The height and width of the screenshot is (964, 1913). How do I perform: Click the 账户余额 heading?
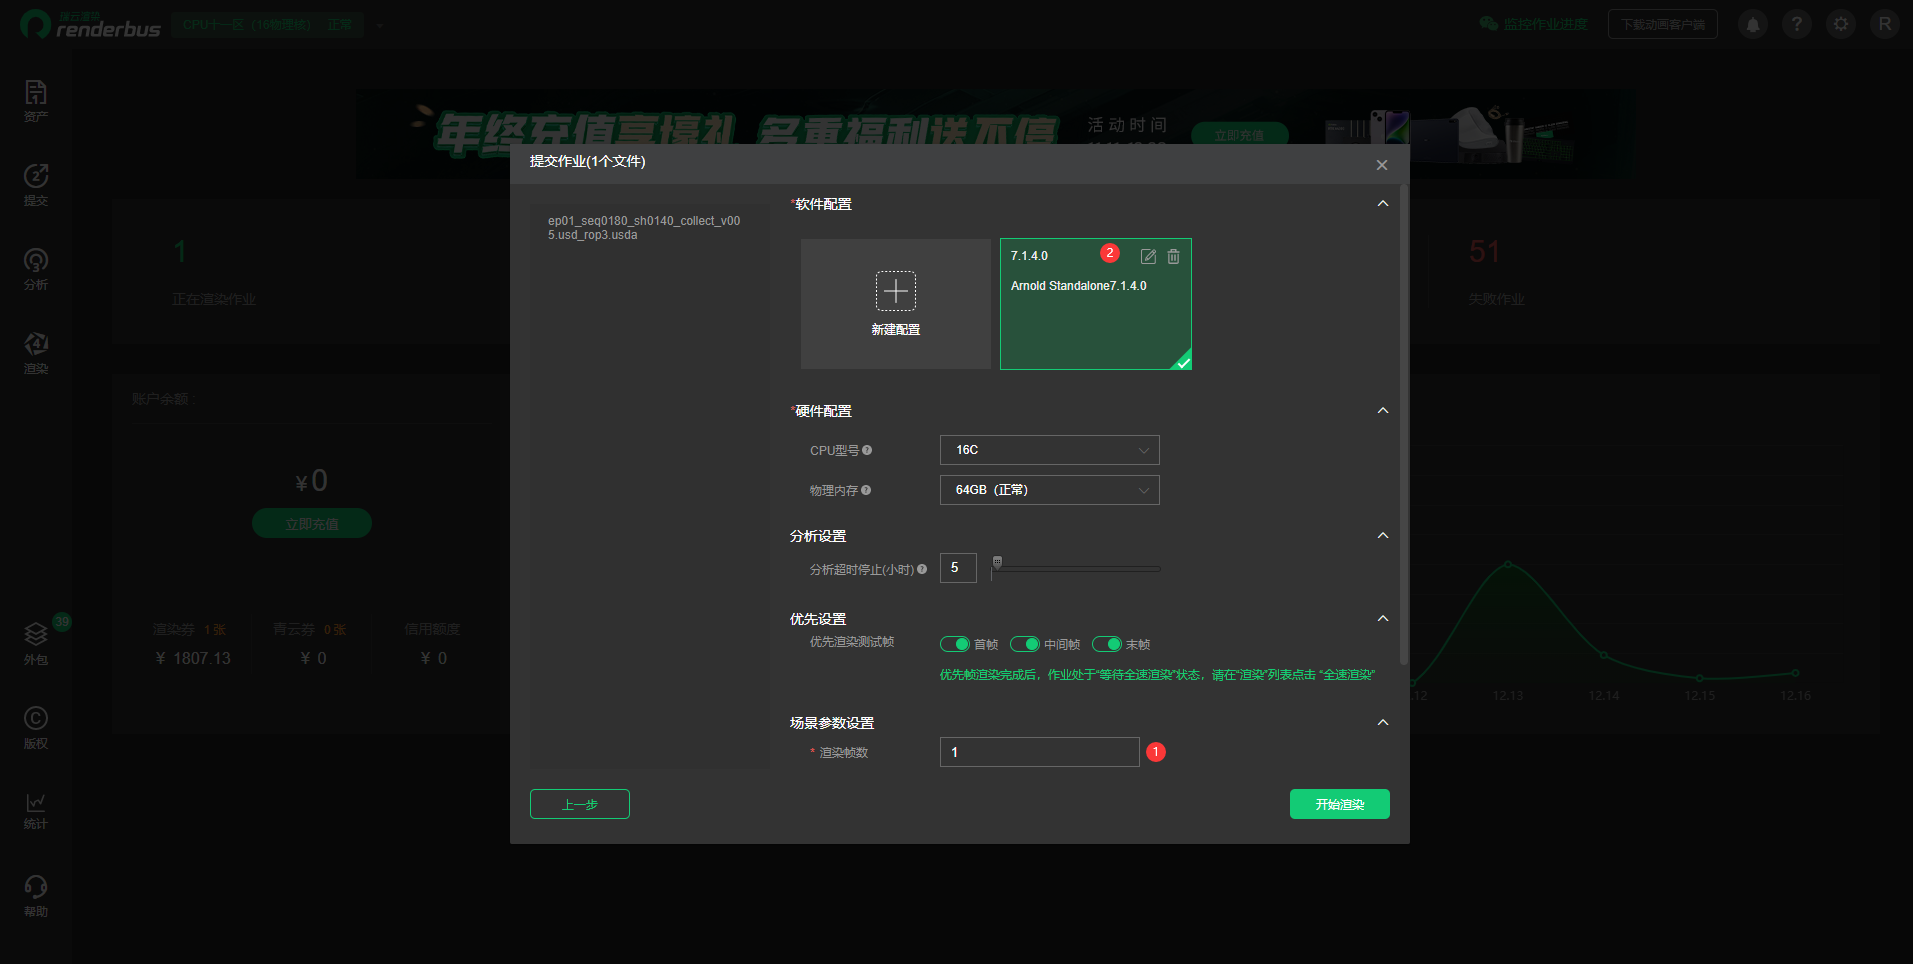click(160, 399)
